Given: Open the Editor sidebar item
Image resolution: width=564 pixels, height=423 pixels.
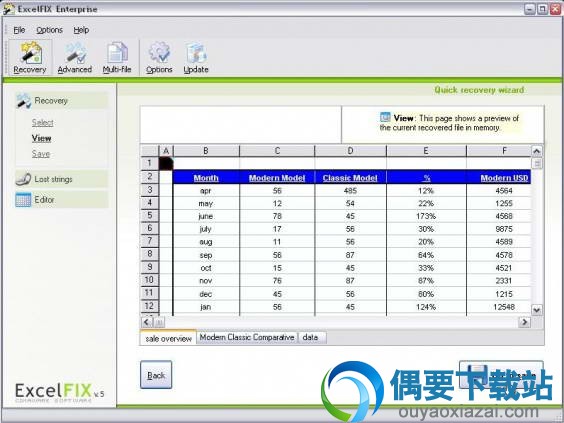Looking at the screenshot, I should pyautogui.click(x=62, y=200).
